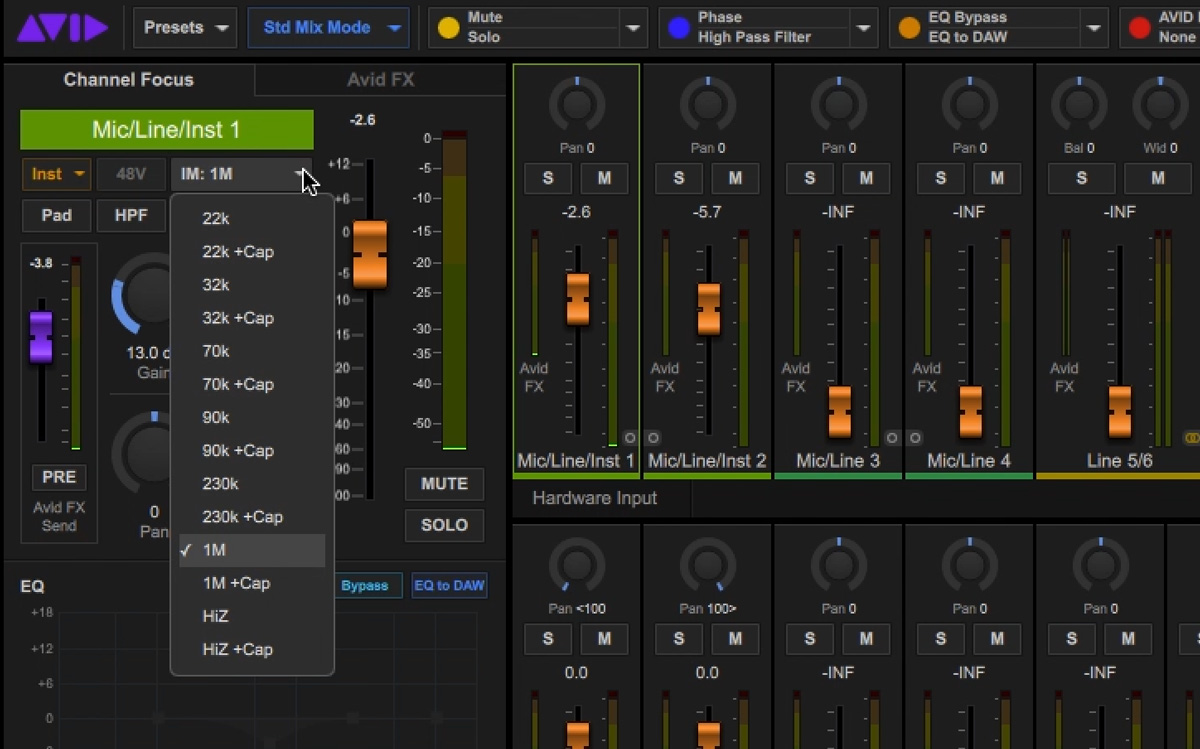Click the orange Channel Focus main fader

(369, 254)
